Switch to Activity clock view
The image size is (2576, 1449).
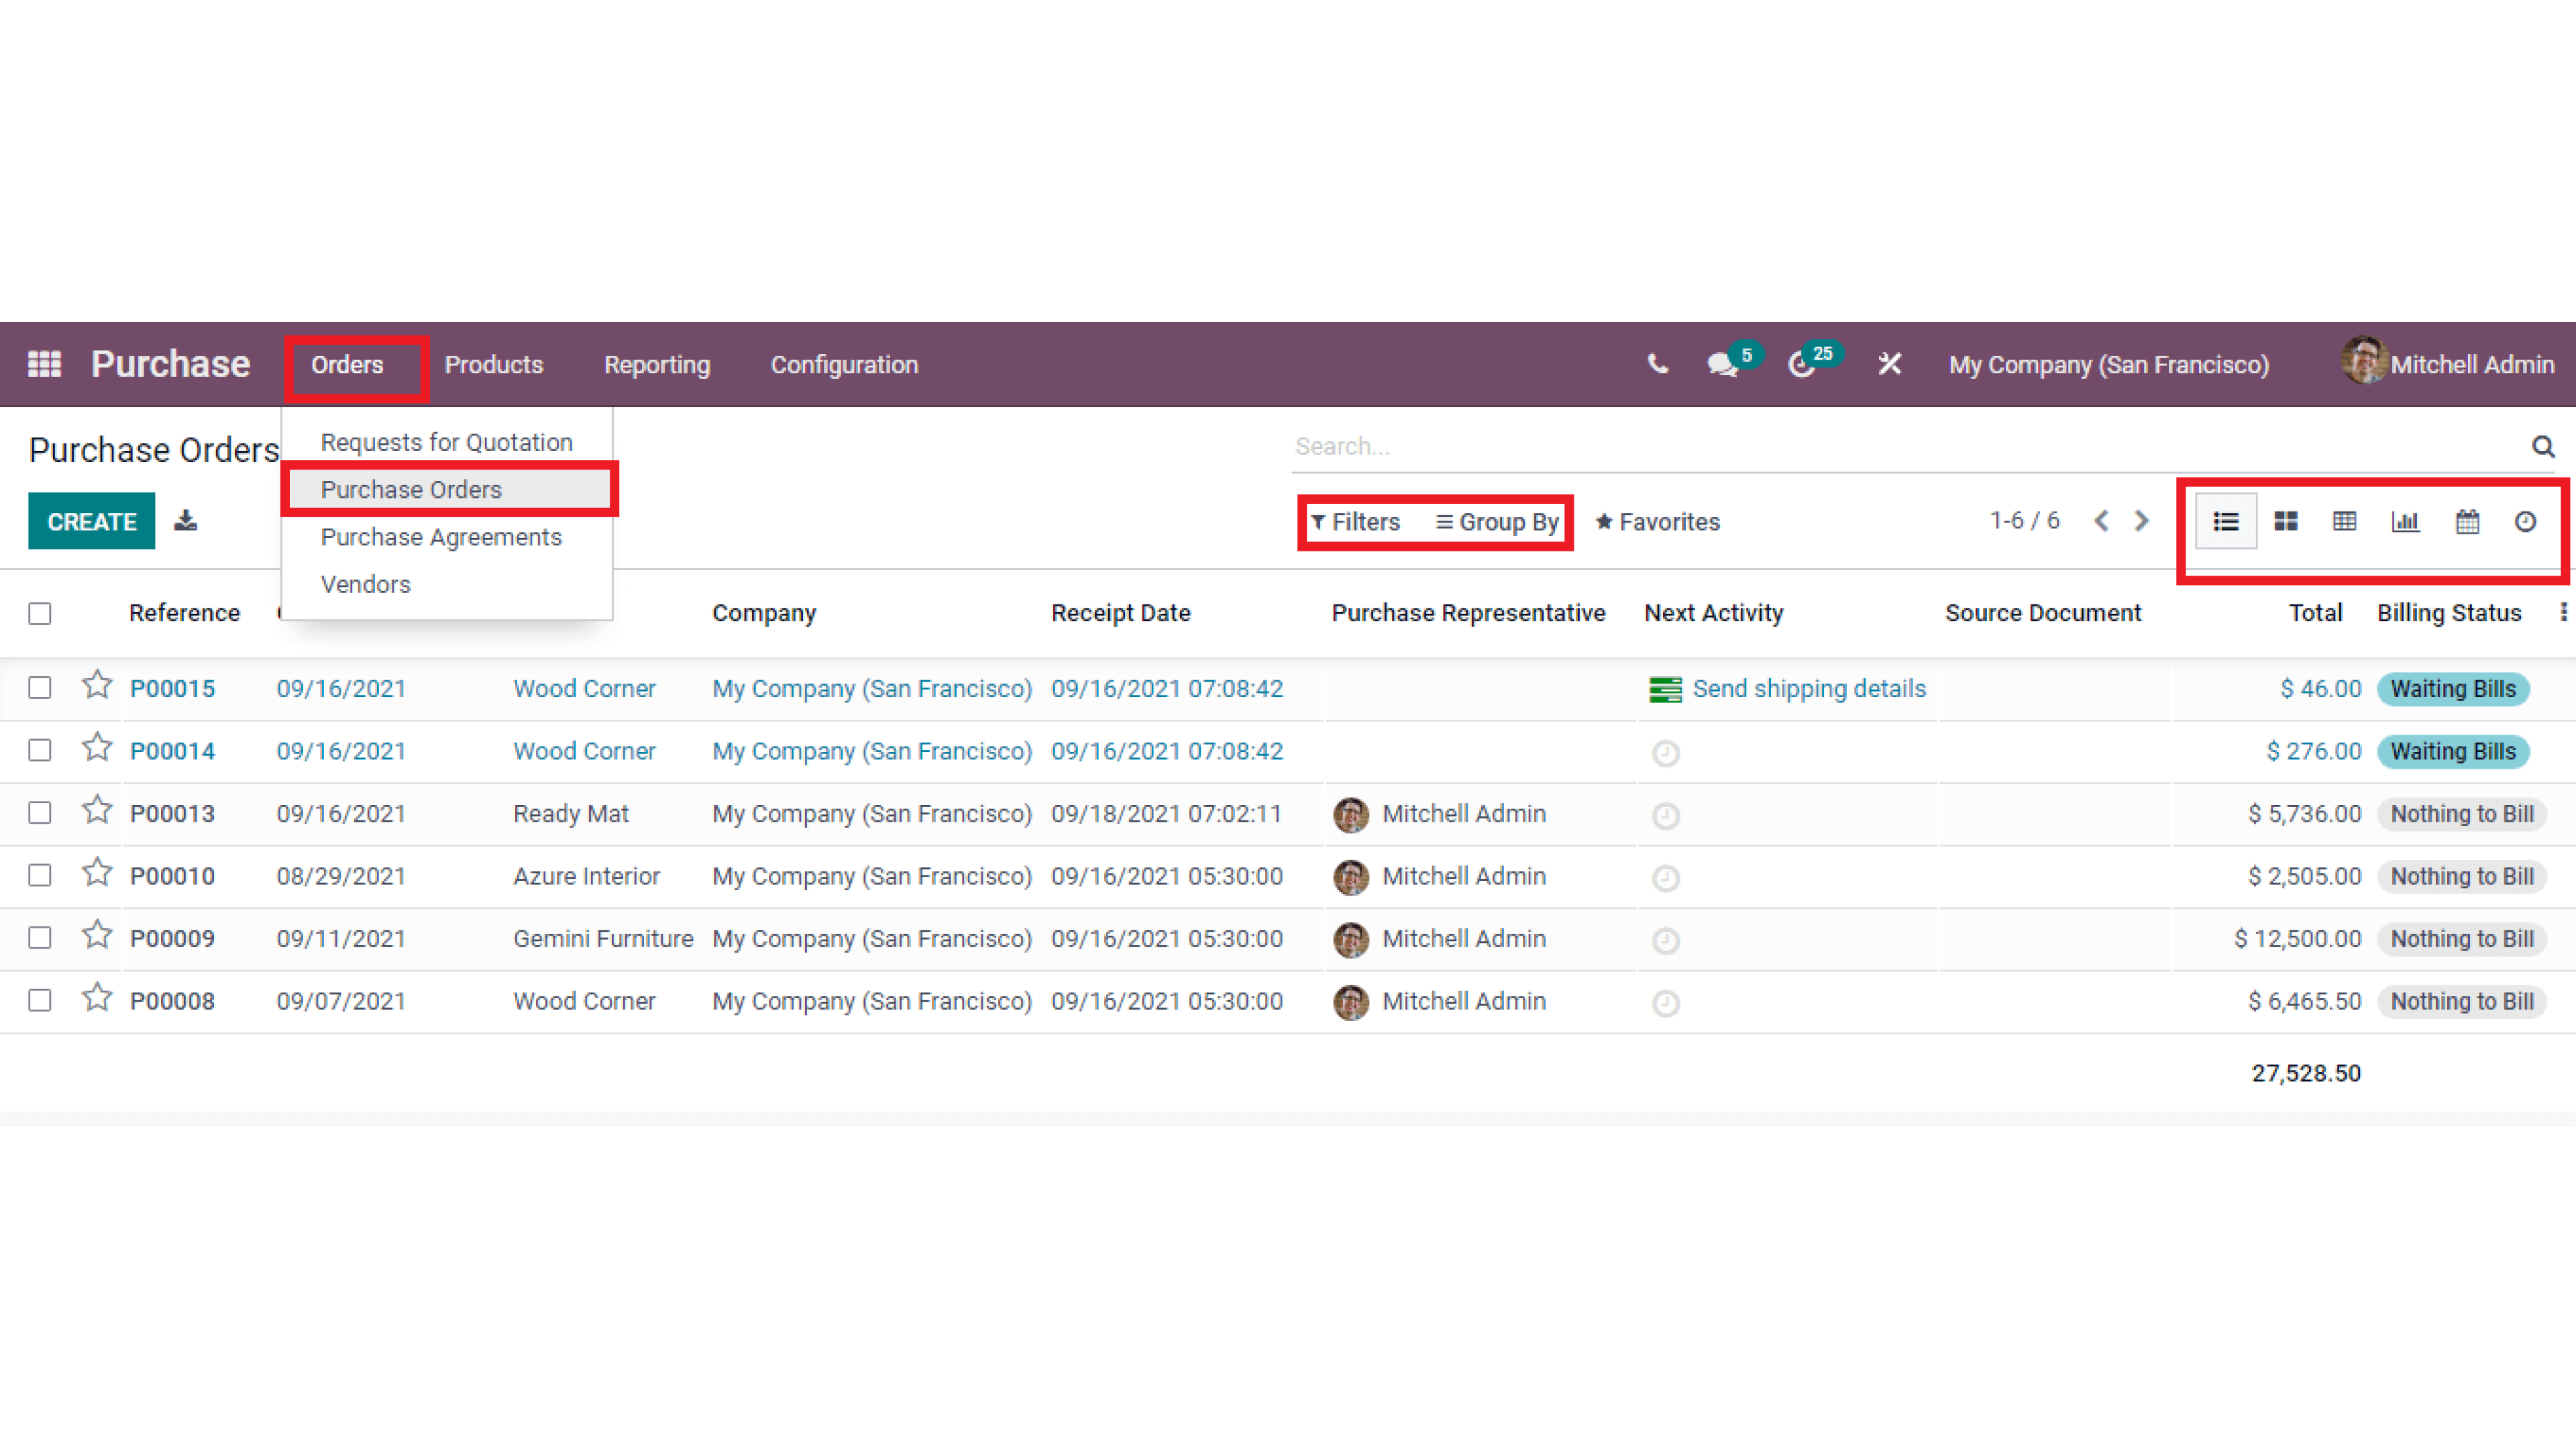tap(2525, 521)
